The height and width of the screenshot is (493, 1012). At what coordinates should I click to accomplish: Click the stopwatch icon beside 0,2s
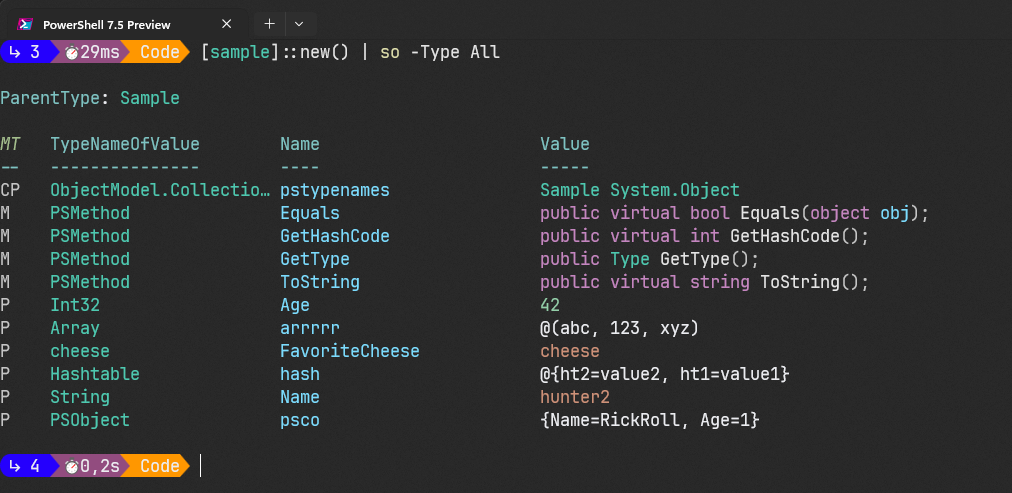pyautogui.click(x=72, y=466)
